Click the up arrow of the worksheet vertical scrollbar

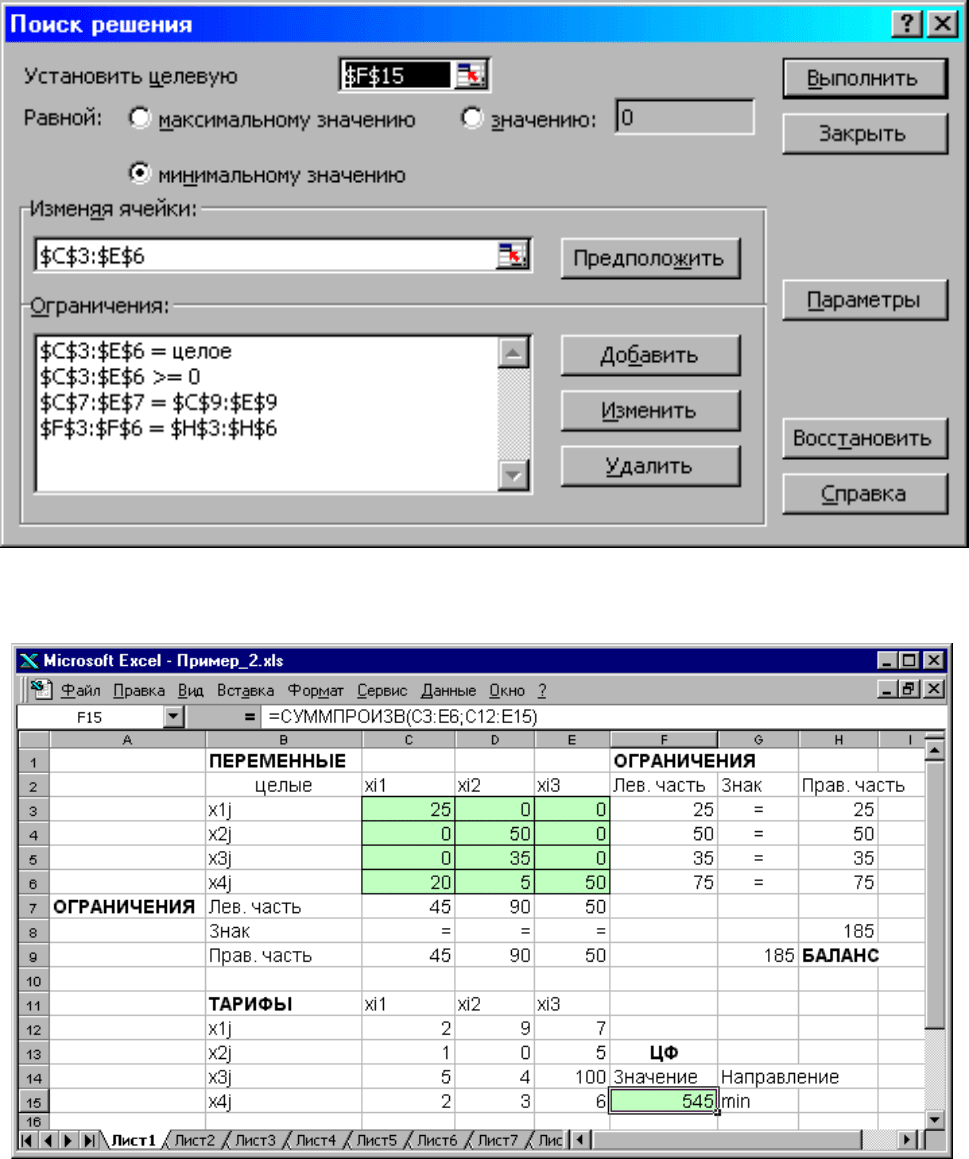coord(934,751)
